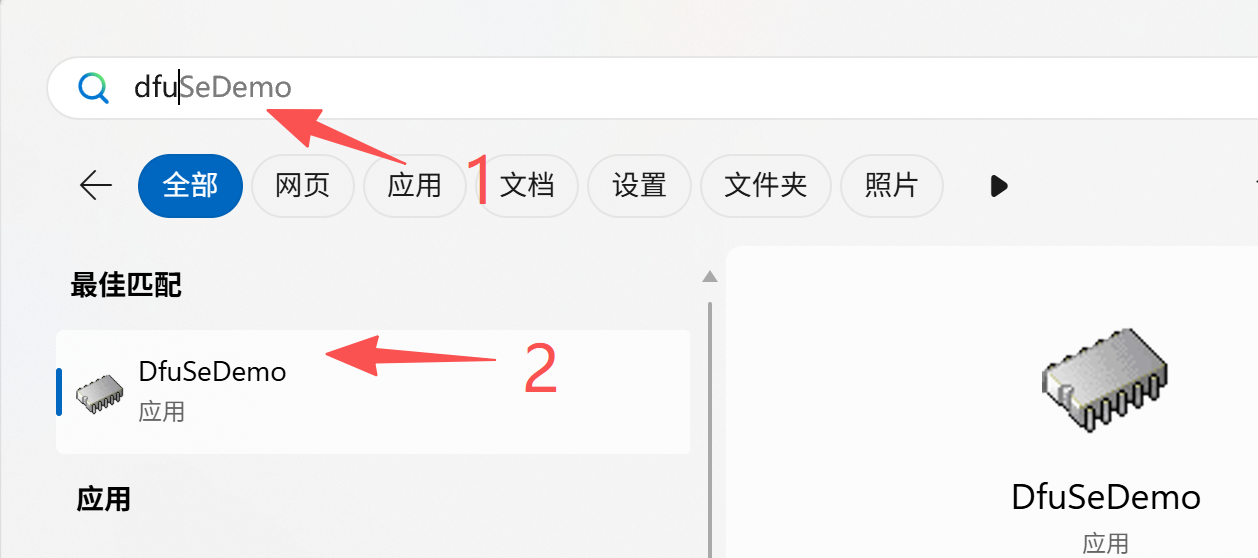
Task: Click the 应用 subtitle under the DfuSeDemo result
Action: [161, 411]
